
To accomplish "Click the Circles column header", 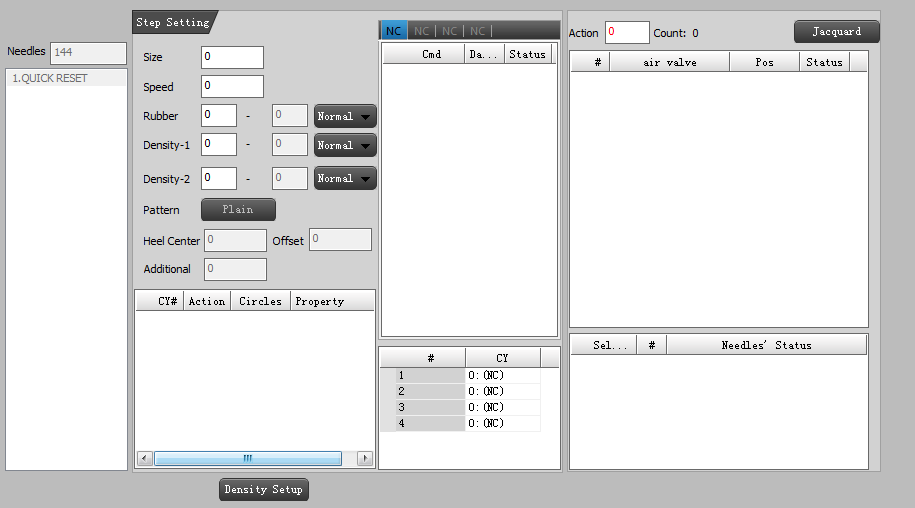I will click(260, 301).
